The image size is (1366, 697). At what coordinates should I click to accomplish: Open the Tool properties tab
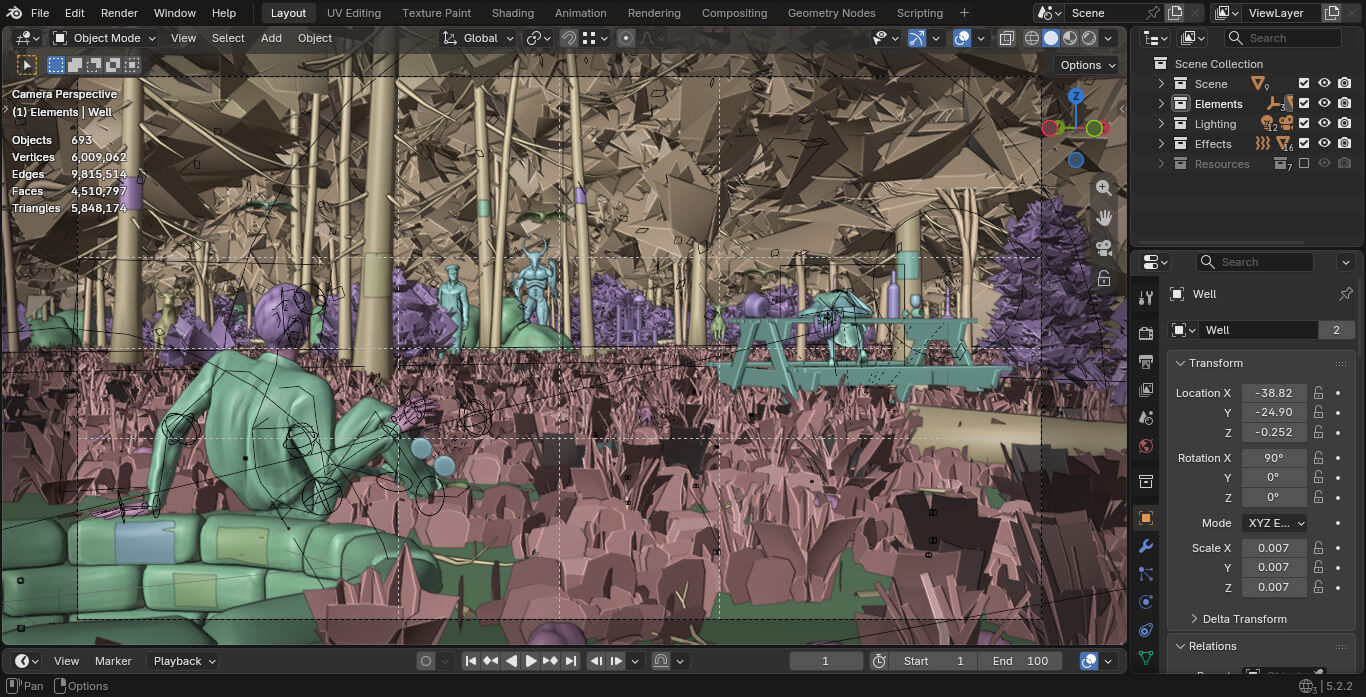click(1146, 298)
